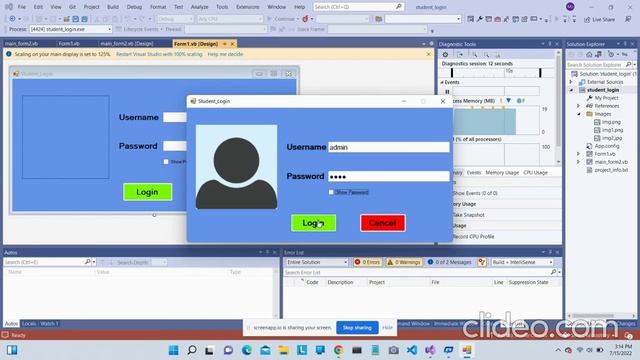Collapse the Events section in Diagnostic Tools
640x360 pixels.
coord(442,82)
